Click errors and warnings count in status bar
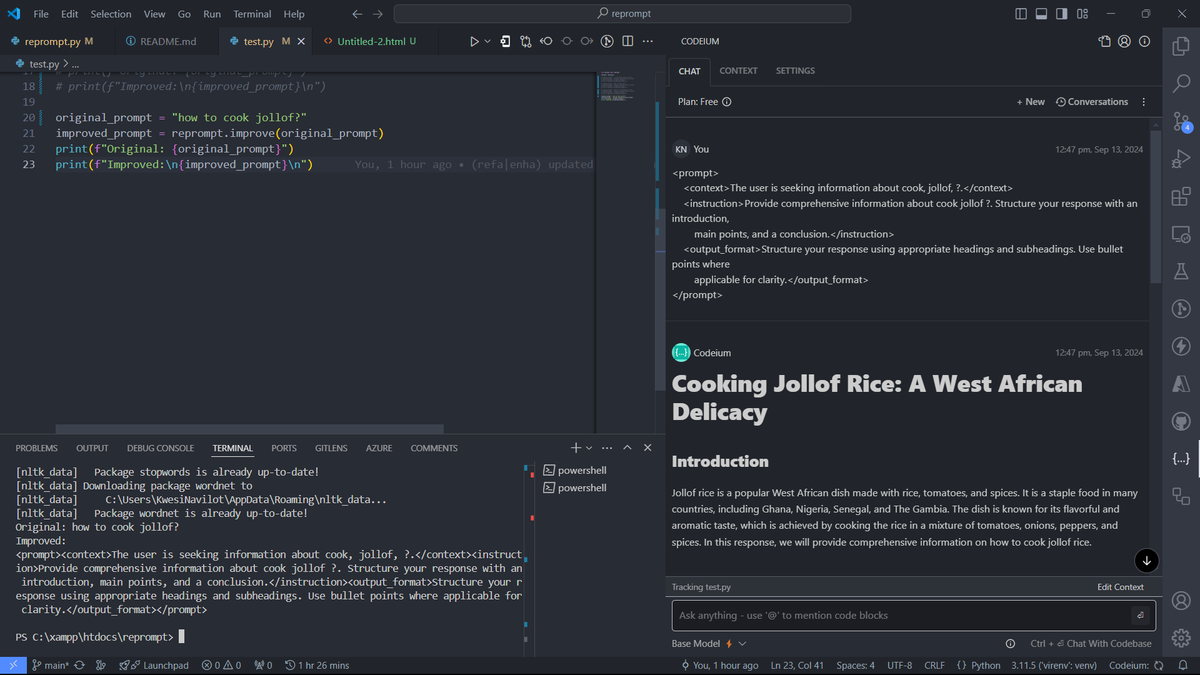Screen dimensions: 1200x675 [x=221, y=665]
